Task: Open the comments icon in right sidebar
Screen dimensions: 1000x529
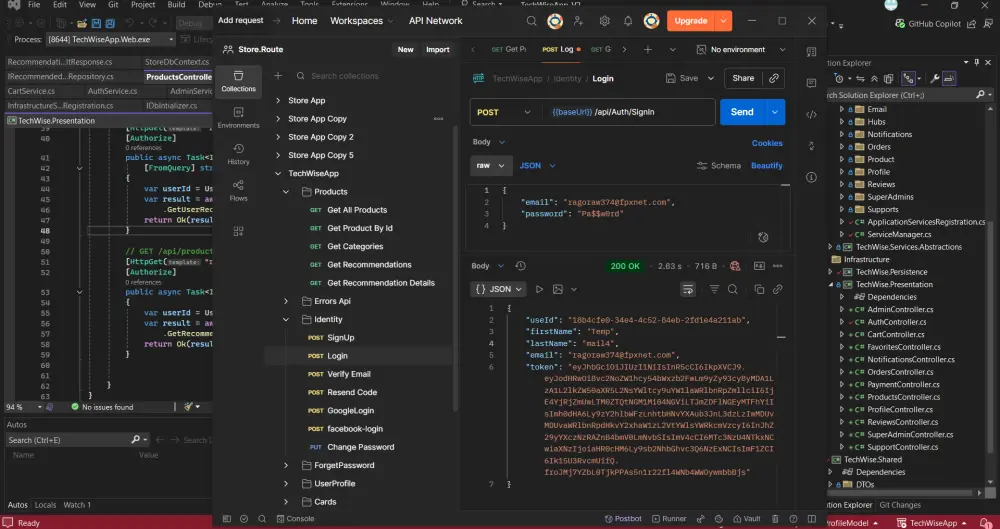Action: pyautogui.click(x=811, y=83)
